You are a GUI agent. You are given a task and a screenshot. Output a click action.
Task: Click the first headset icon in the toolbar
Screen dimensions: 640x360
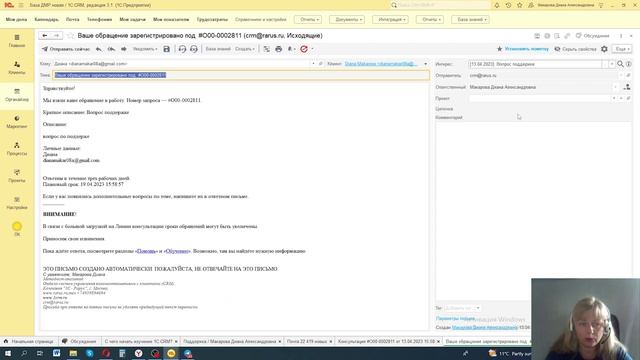click(182, 49)
